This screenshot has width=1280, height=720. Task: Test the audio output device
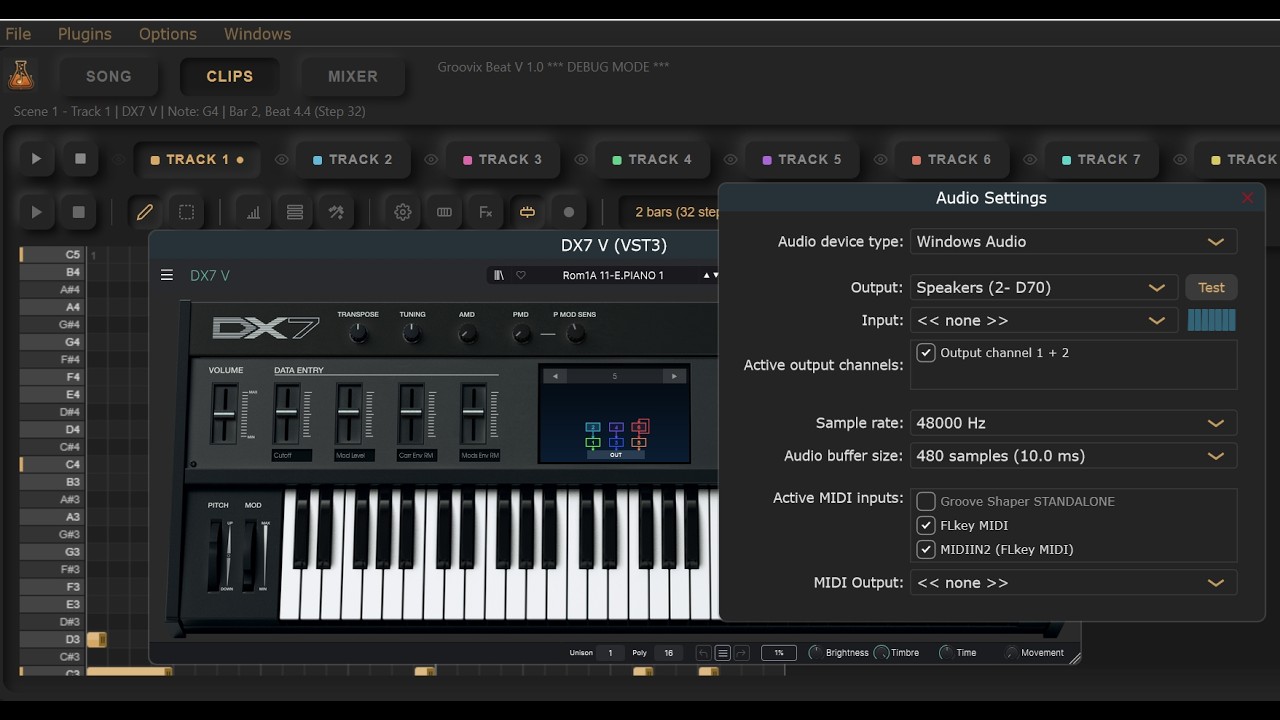pyautogui.click(x=1211, y=288)
